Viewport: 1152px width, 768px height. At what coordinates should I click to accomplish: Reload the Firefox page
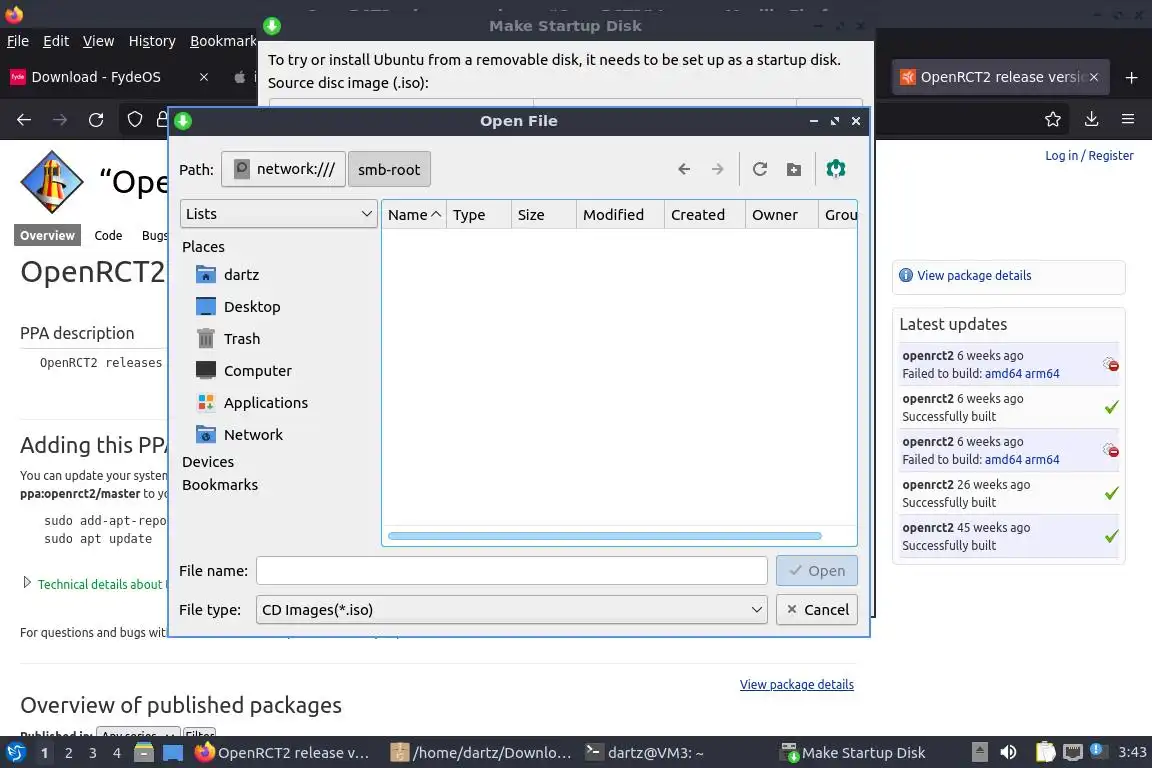click(x=96, y=119)
